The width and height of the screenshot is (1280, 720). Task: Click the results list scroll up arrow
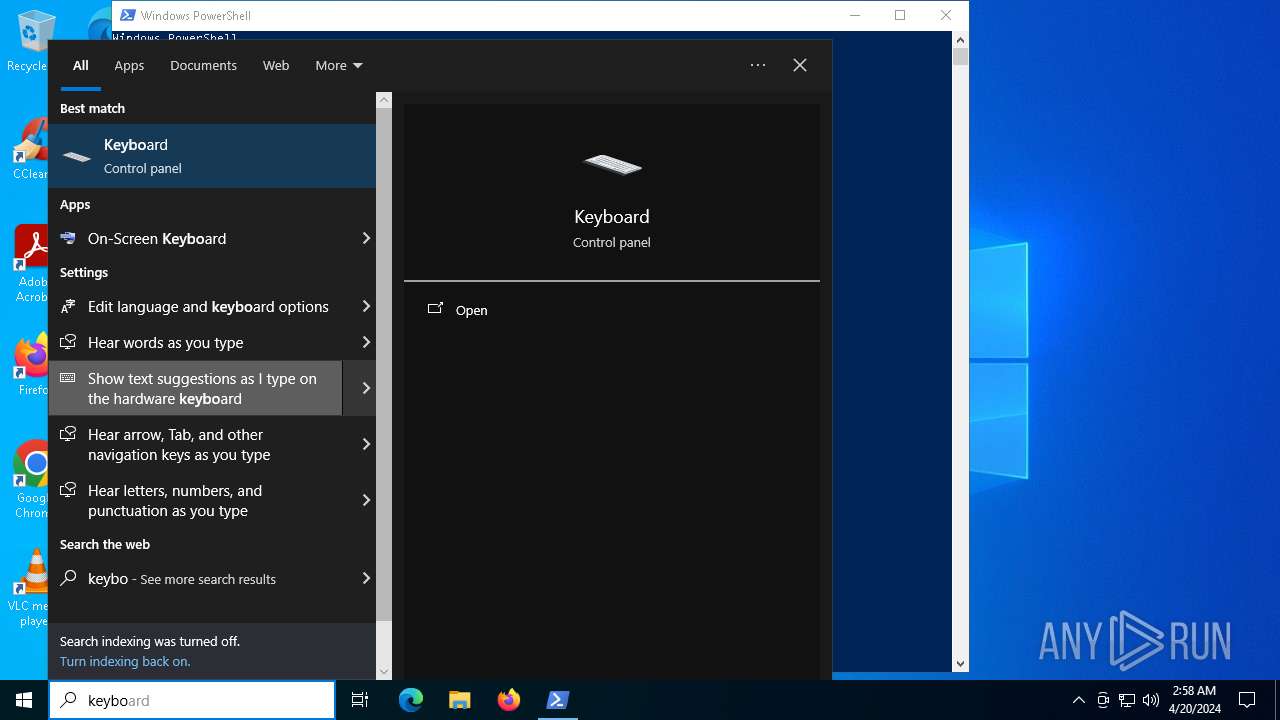tap(384, 100)
